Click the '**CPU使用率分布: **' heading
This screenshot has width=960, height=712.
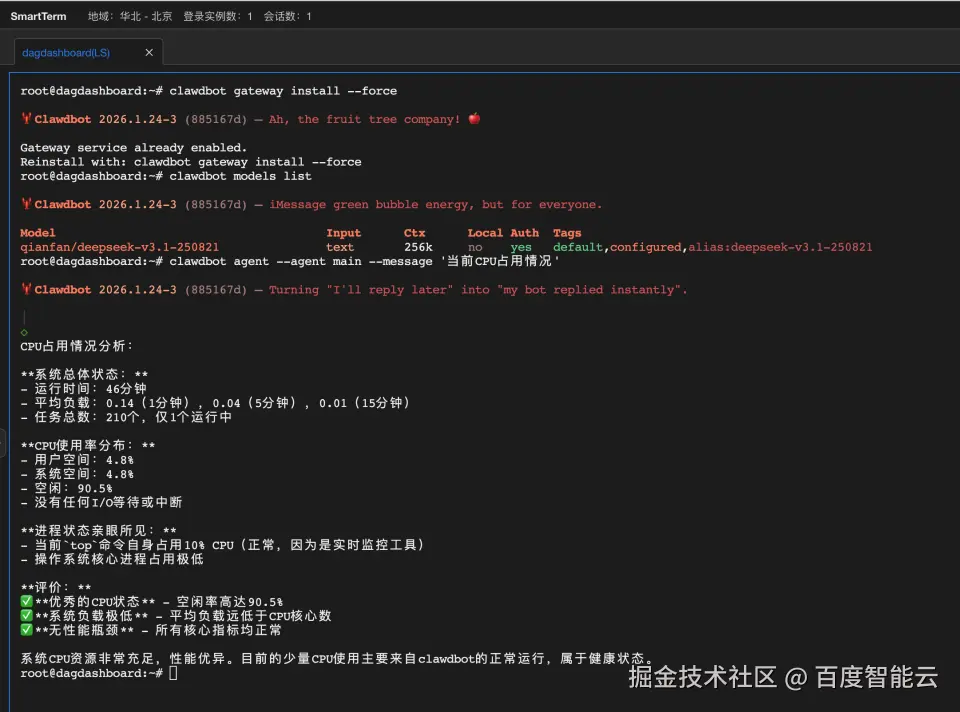(x=88, y=445)
